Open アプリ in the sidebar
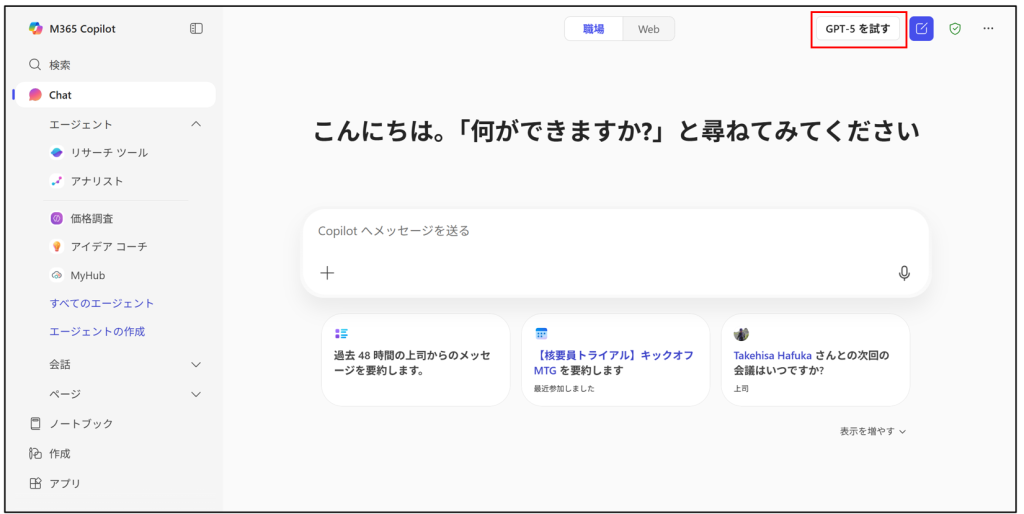1024x514 pixels. tap(56, 483)
